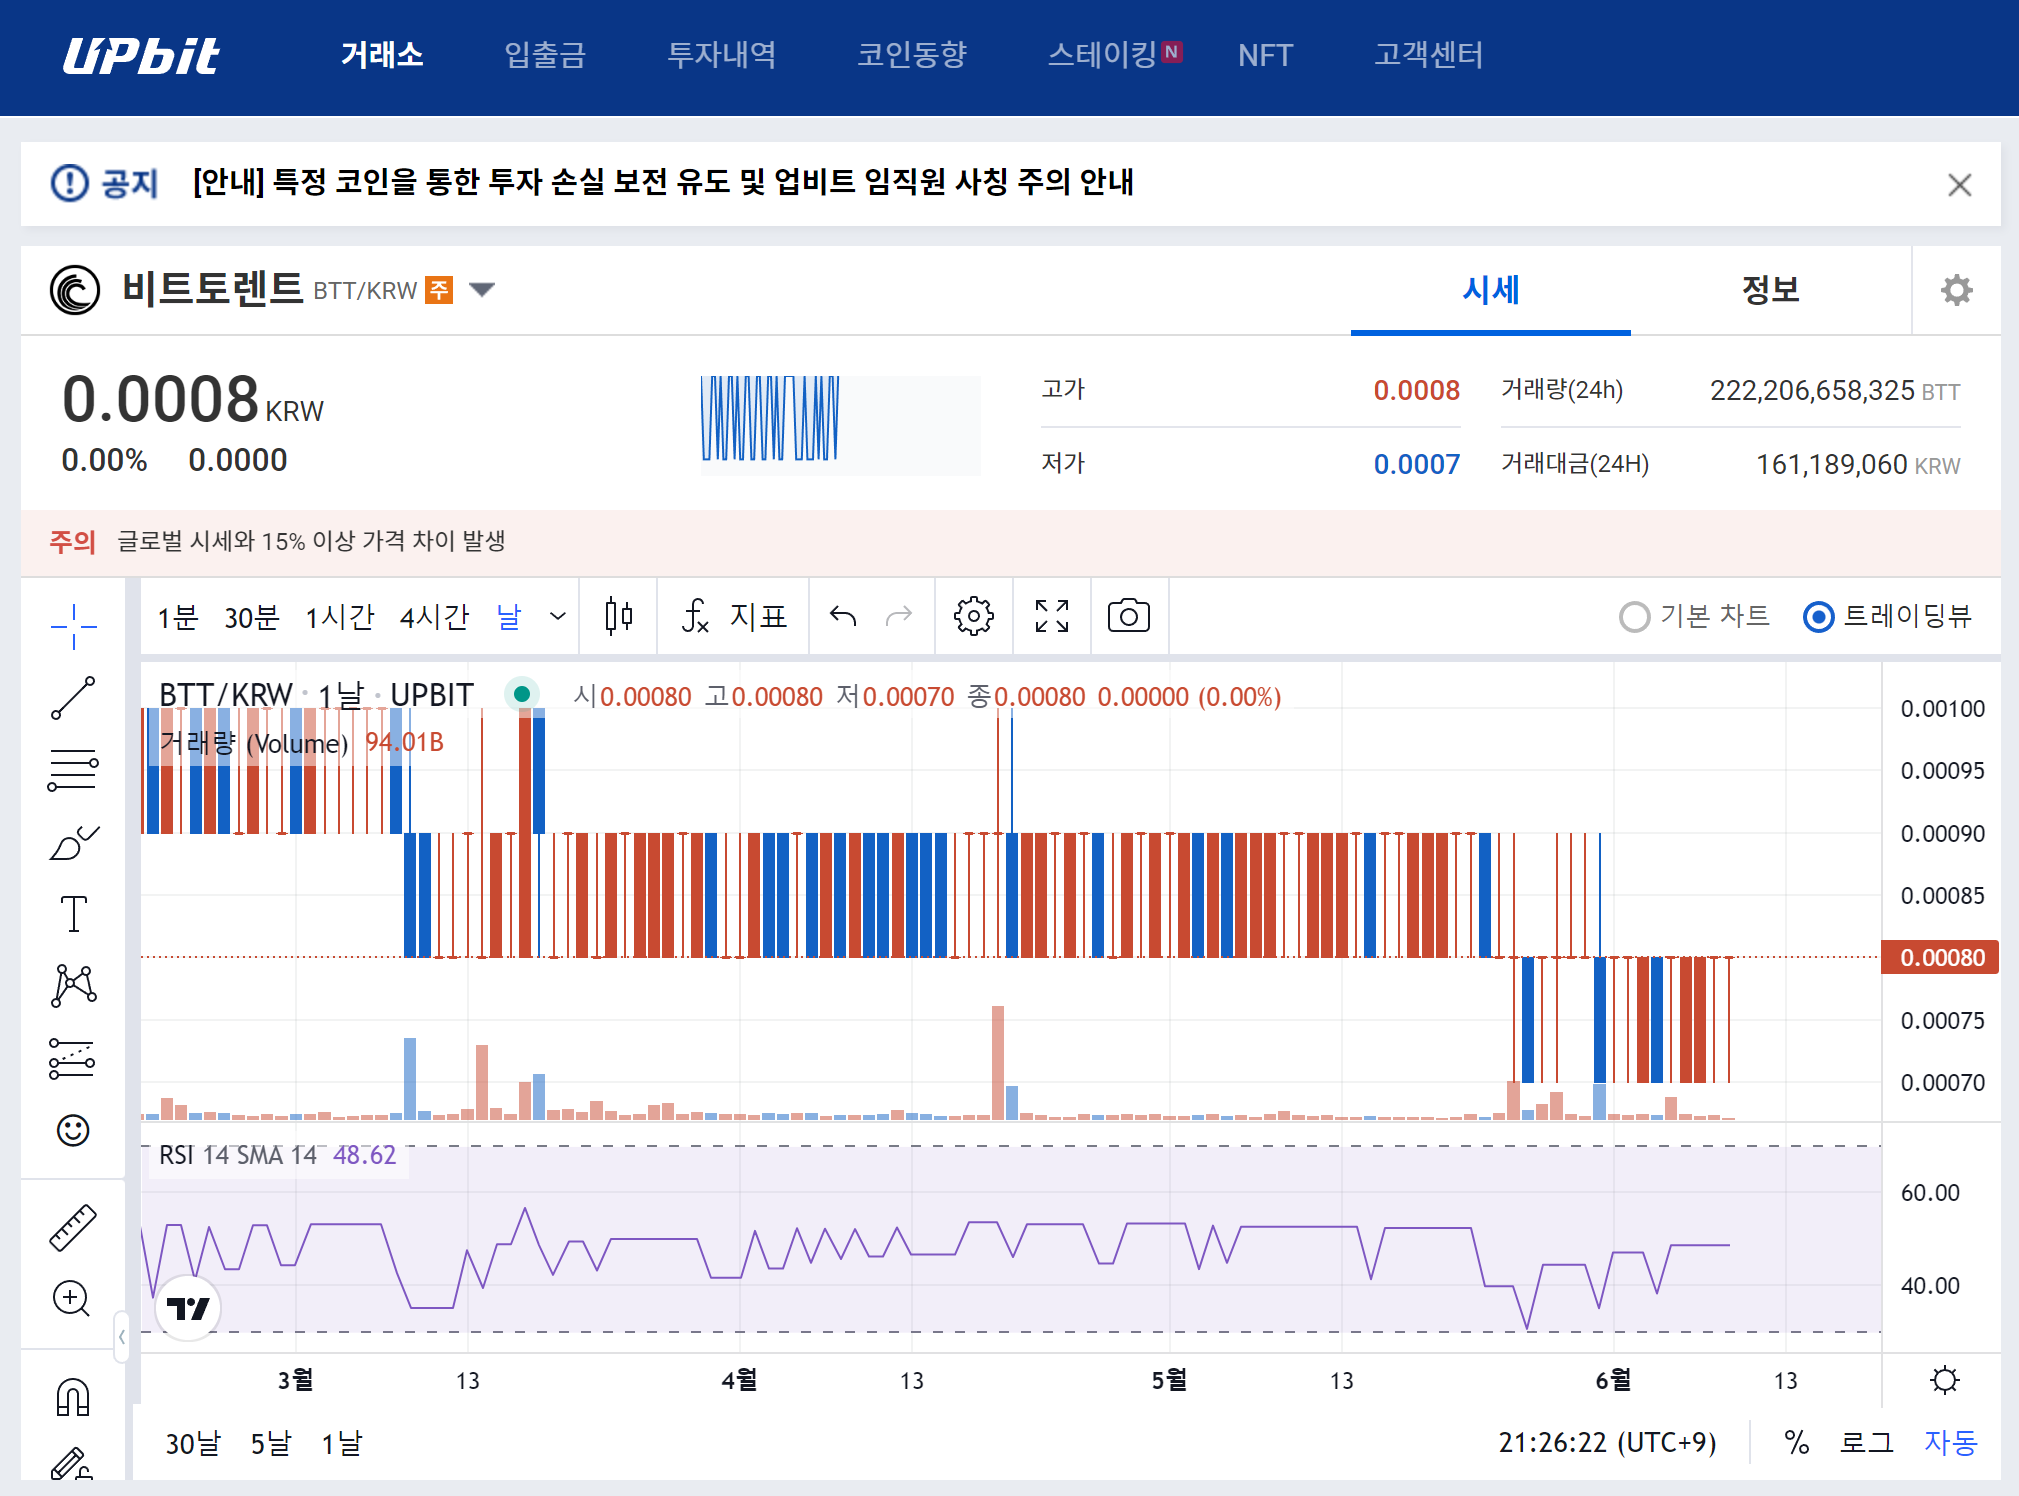Take a chart snapshot with camera icon
The image size is (2019, 1496).
[1128, 616]
